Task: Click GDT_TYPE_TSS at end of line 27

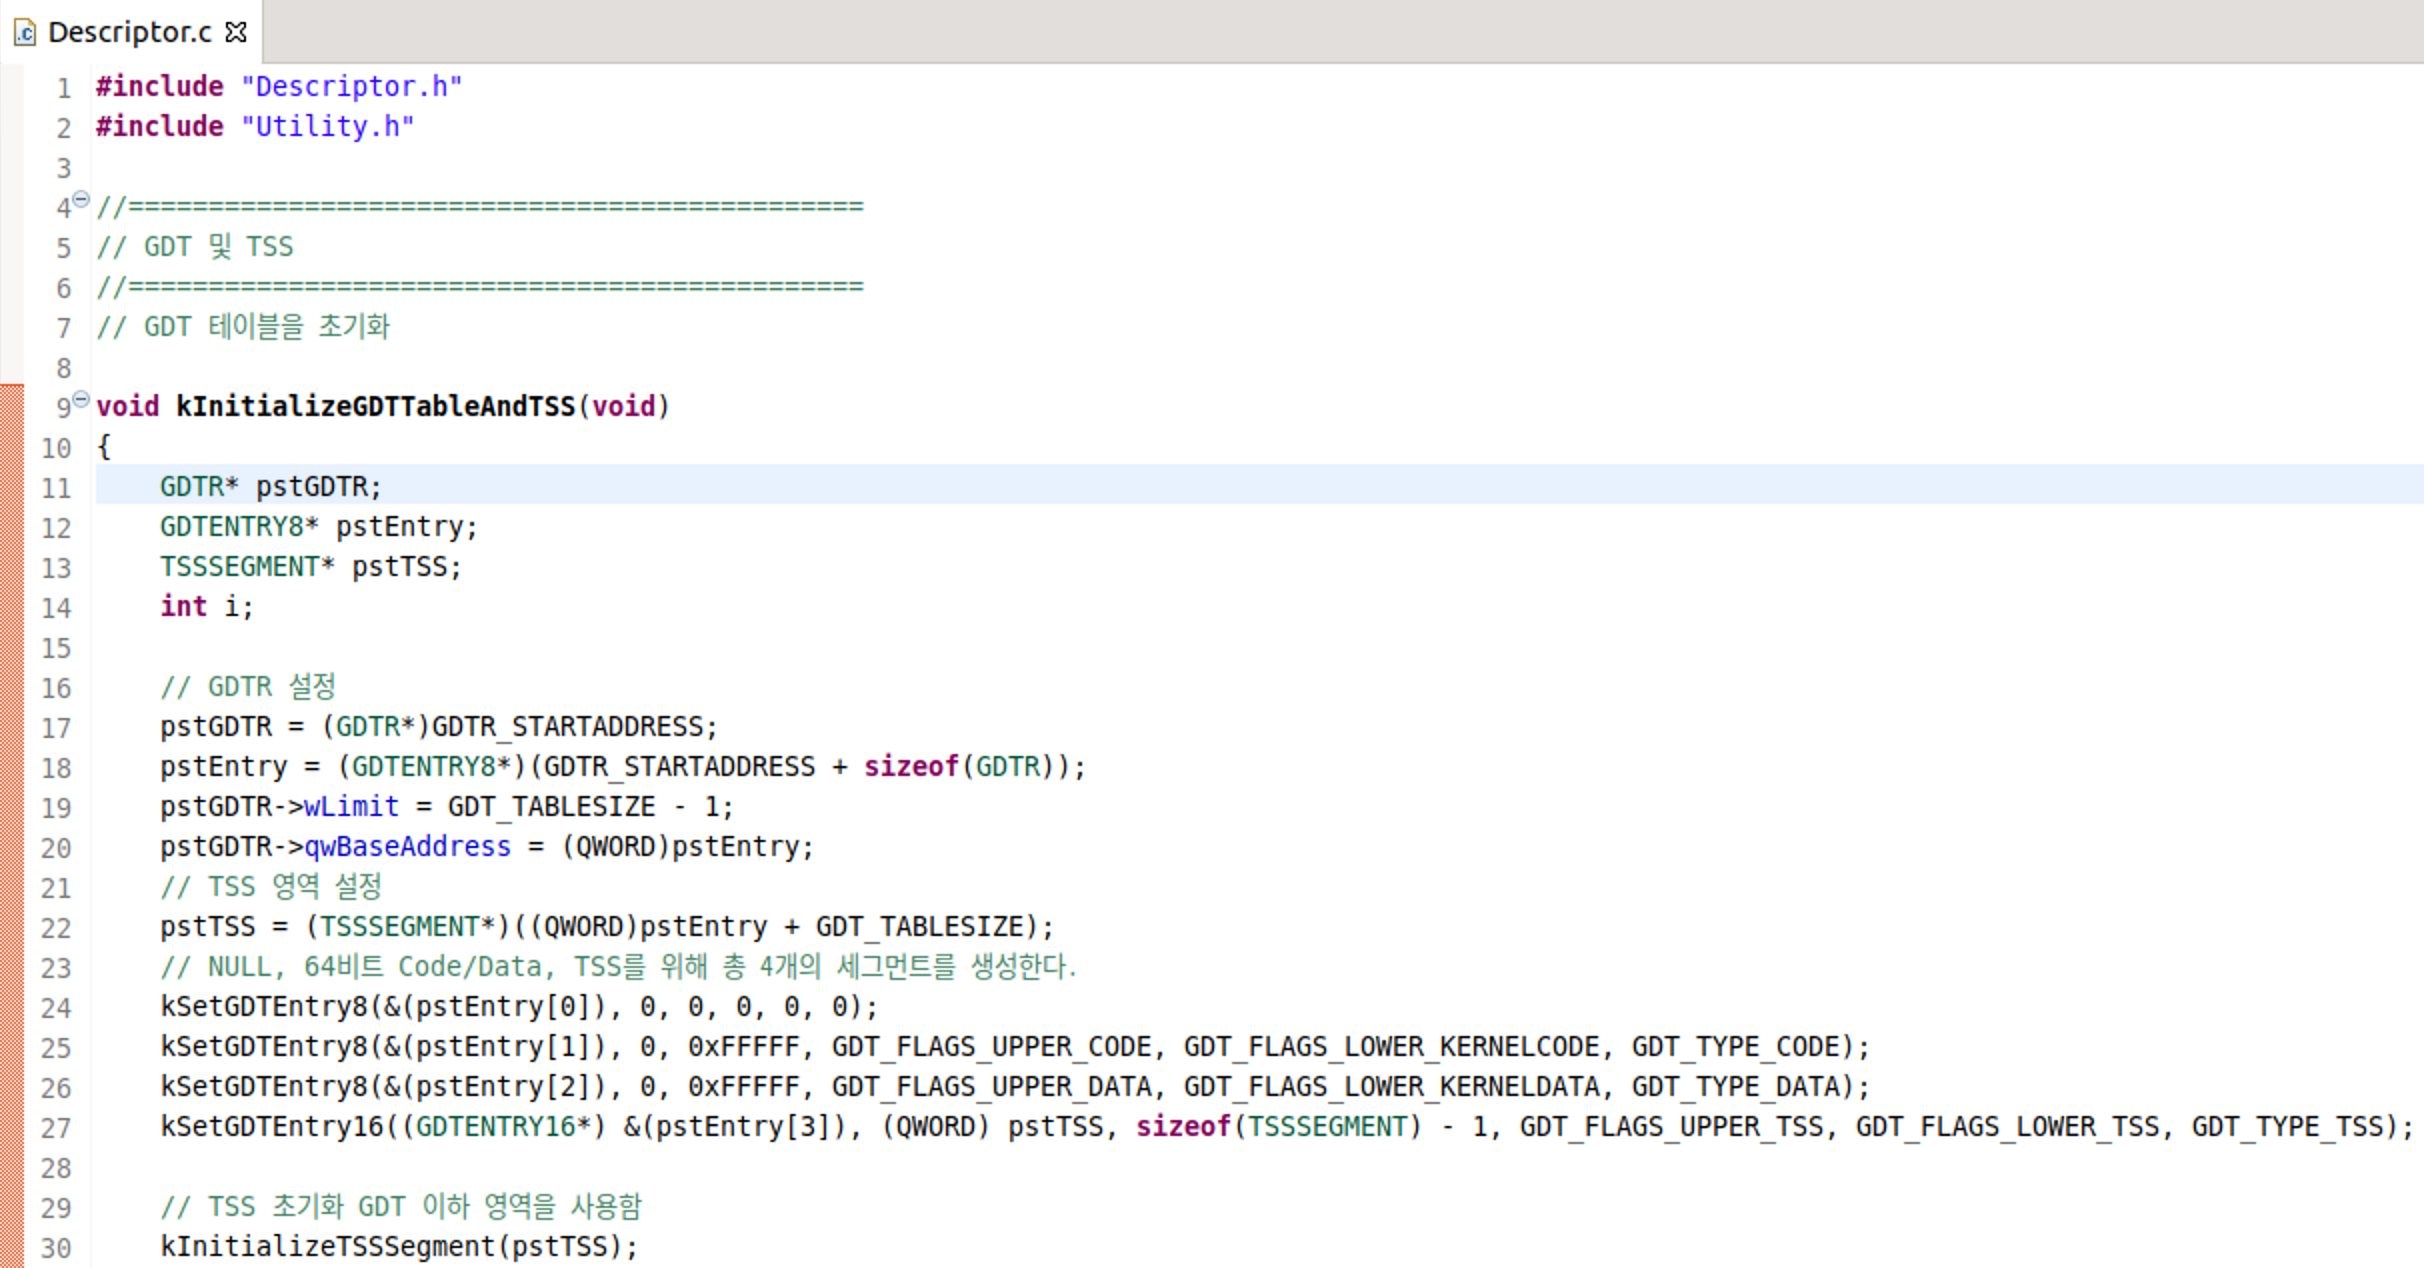Action: point(2287,1126)
